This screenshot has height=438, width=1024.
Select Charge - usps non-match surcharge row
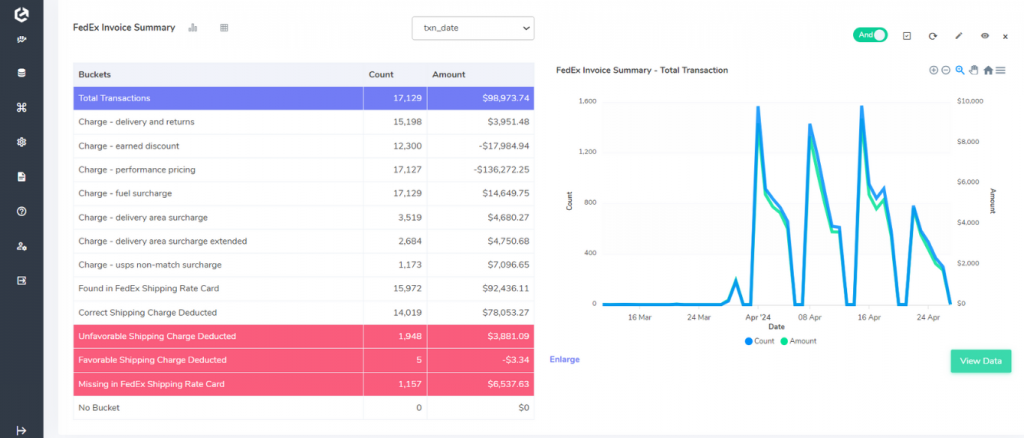304,265
